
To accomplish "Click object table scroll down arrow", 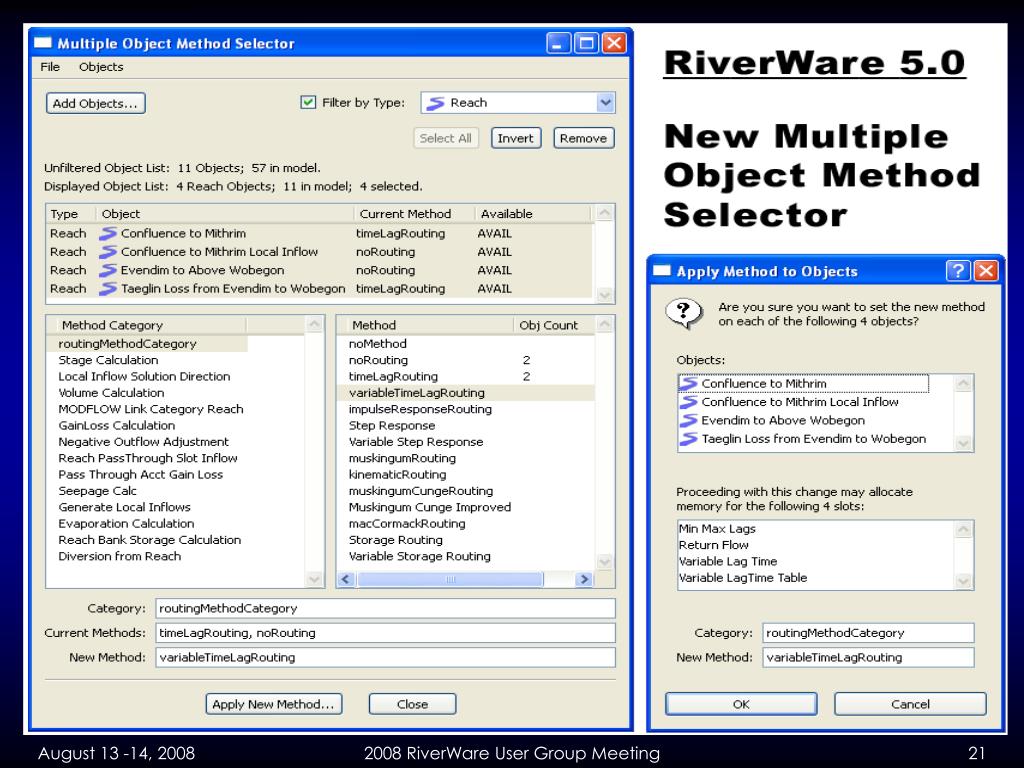I will pos(605,295).
